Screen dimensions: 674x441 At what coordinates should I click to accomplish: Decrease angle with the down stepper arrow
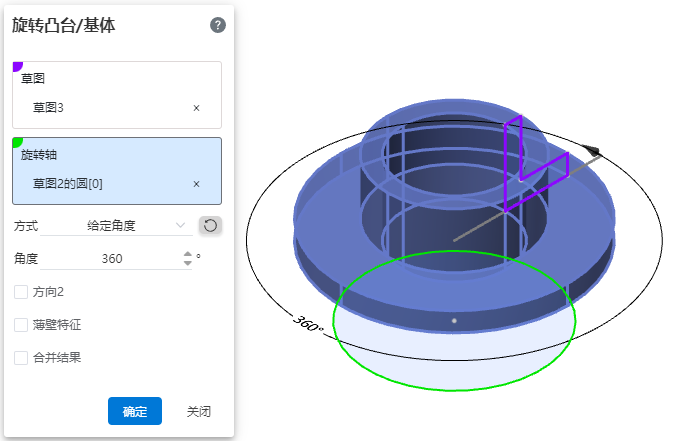pyautogui.click(x=187, y=263)
